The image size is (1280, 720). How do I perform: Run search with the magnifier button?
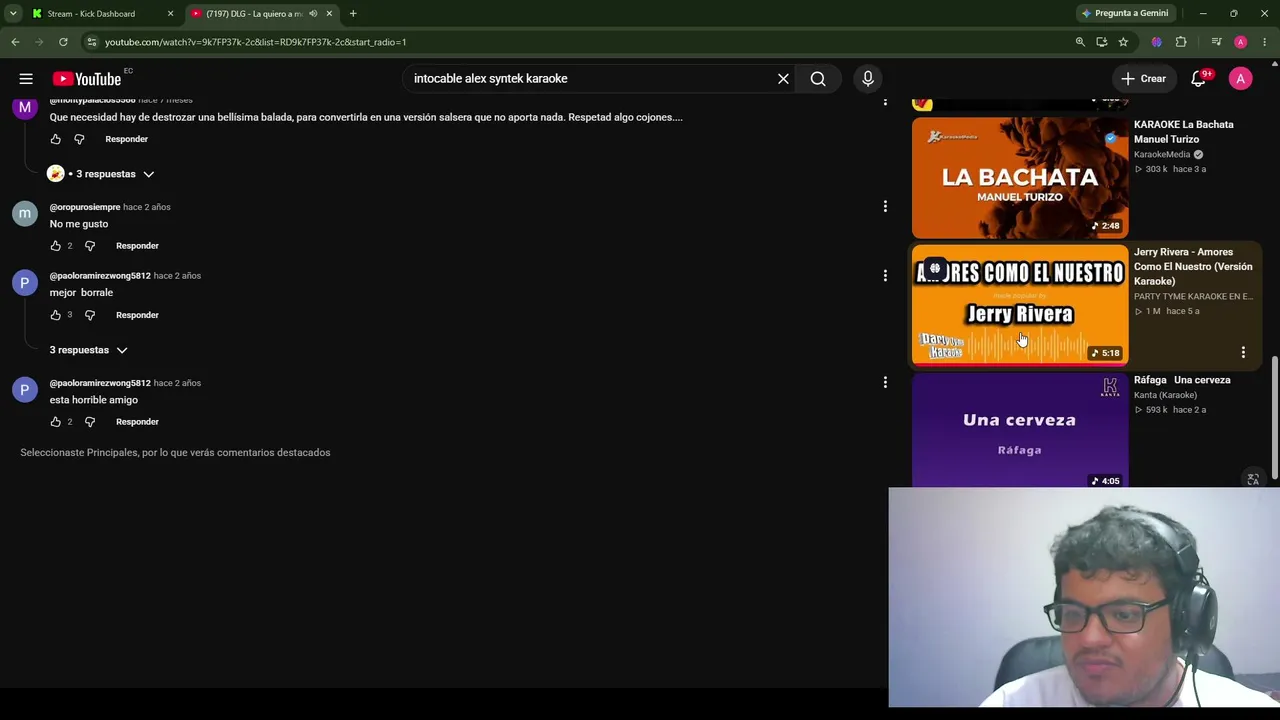point(818,79)
